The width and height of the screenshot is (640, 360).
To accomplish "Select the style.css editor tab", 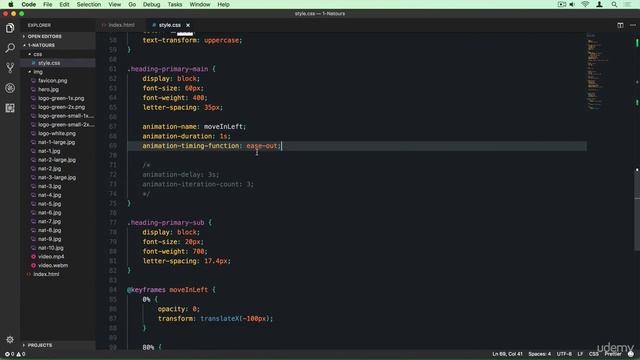I will point(170,25).
